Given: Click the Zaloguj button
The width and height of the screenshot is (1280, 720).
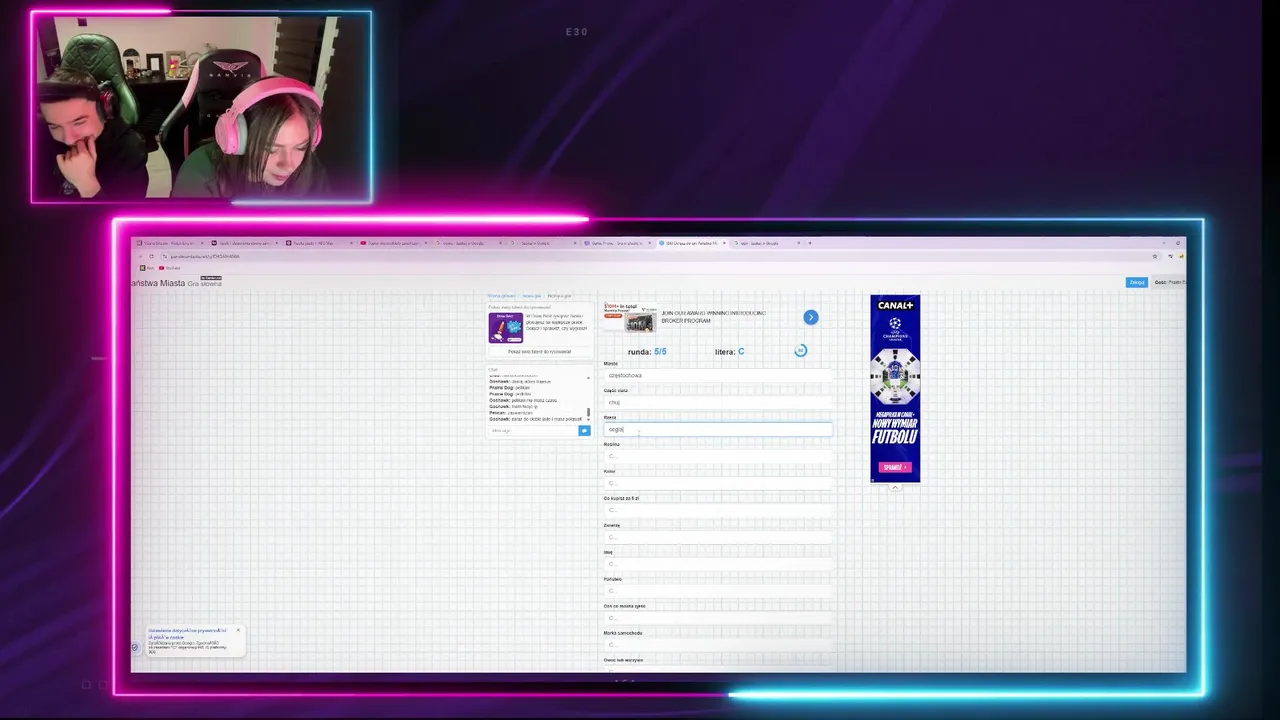Looking at the screenshot, I should [1137, 283].
